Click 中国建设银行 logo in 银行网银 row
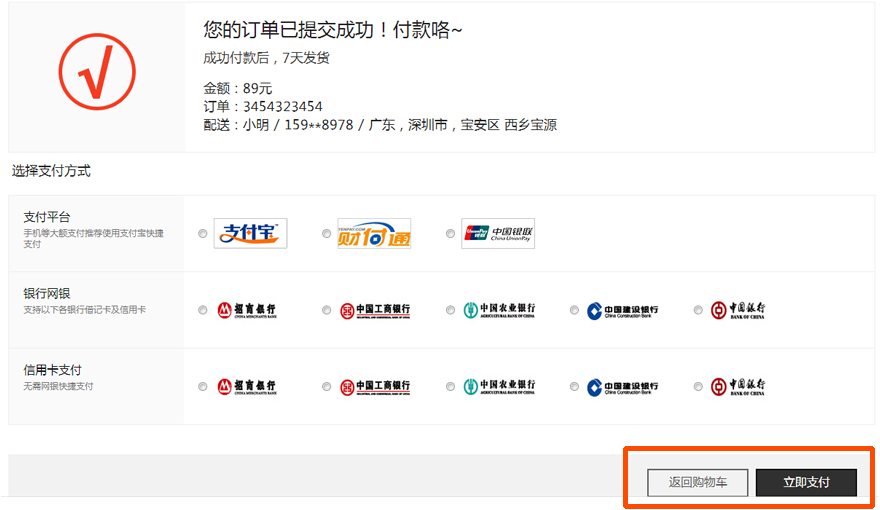The height and width of the screenshot is (510, 880). (622, 310)
